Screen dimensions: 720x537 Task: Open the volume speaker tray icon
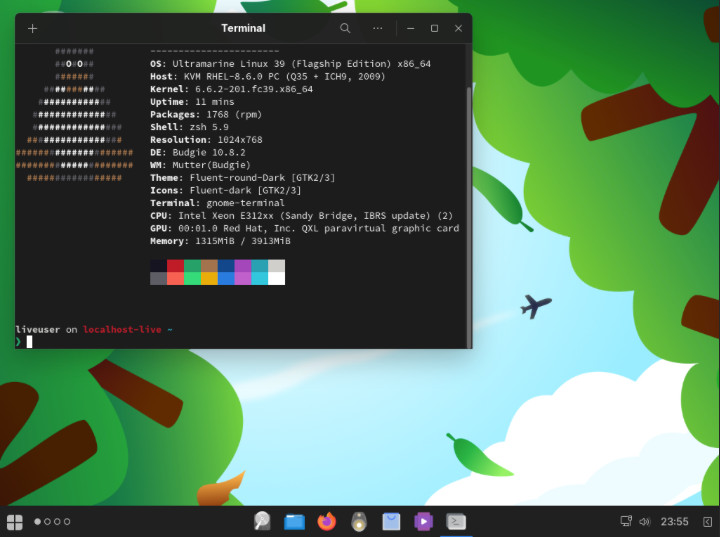tap(645, 521)
